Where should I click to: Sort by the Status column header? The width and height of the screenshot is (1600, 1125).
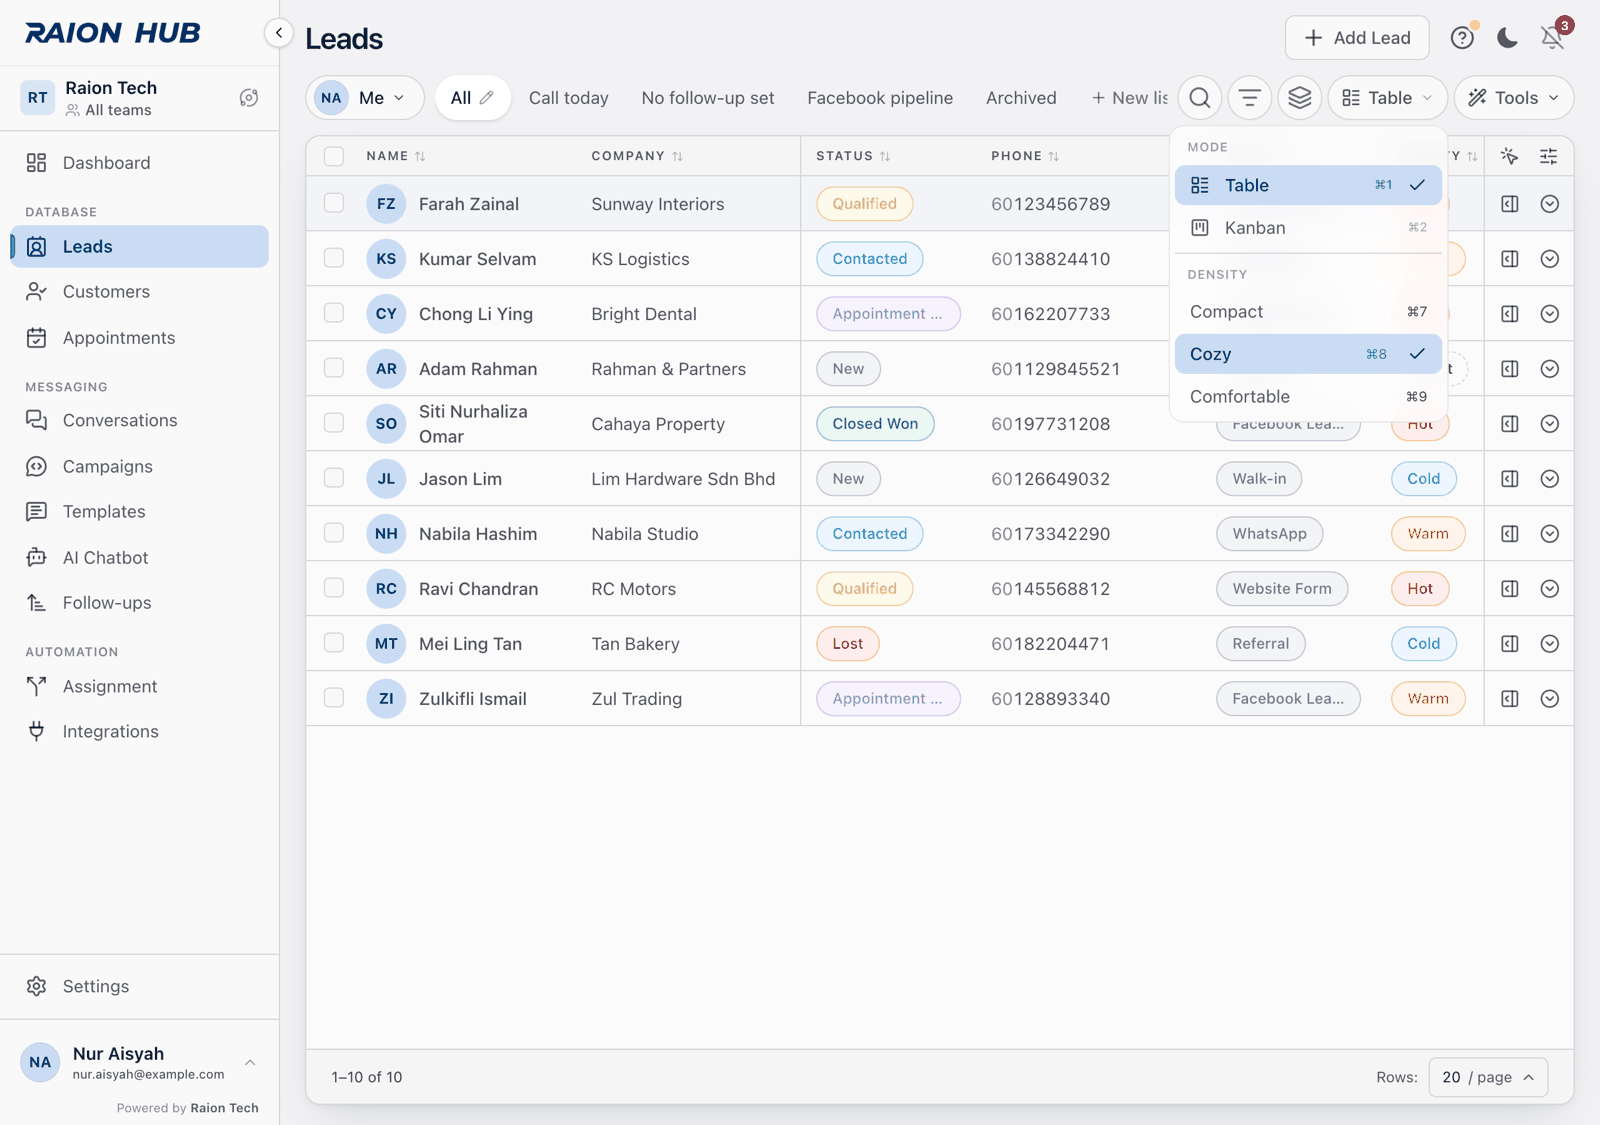[853, 156]
